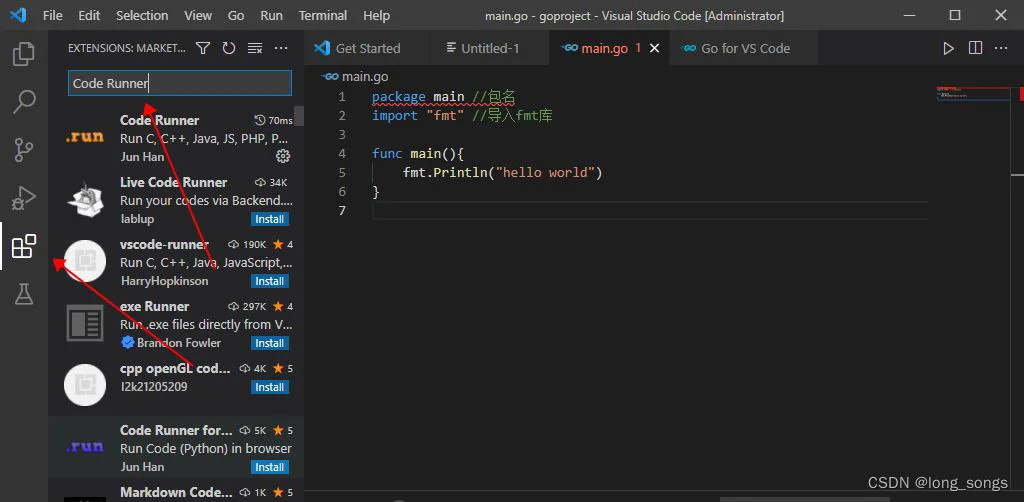Image resolution: width=1024 pixels, height=502 pixels.
Task: Click the editor minimap
Action: click(x=972, y=95)
